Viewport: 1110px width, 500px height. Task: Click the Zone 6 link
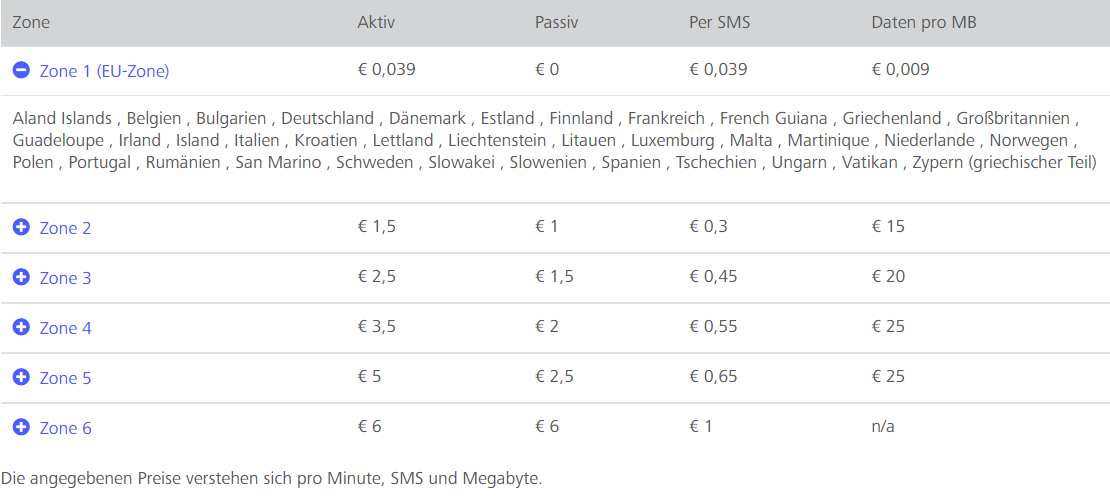pos(65,428)
